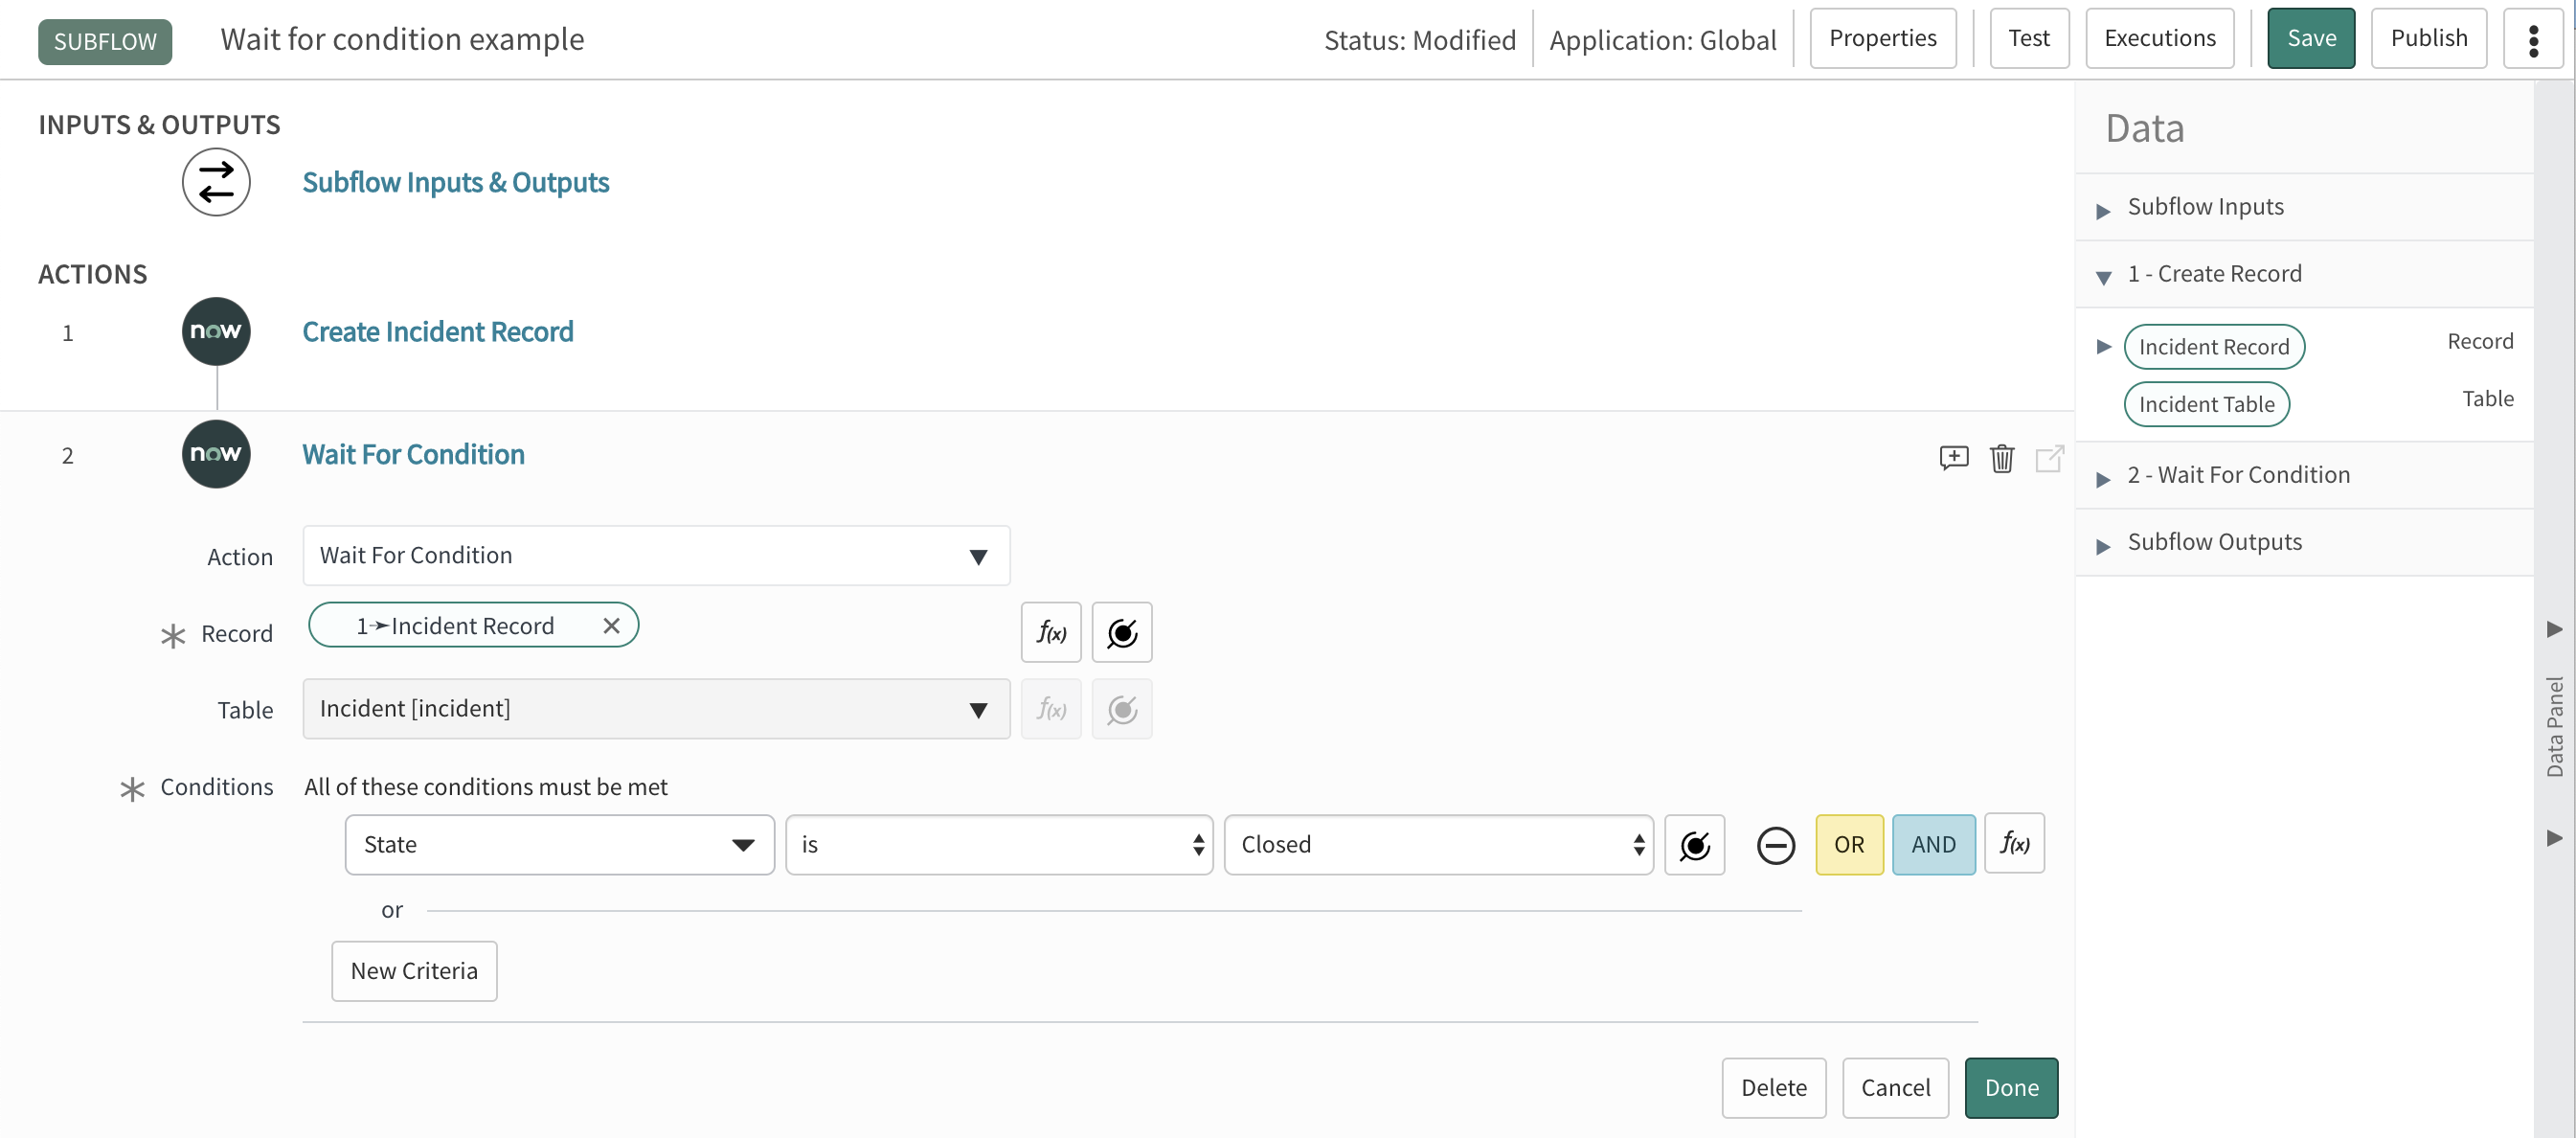Click the f(x) script icon for Record
The height and width of the screenshot is (1138, 2576).
[x=1051, y=632]
